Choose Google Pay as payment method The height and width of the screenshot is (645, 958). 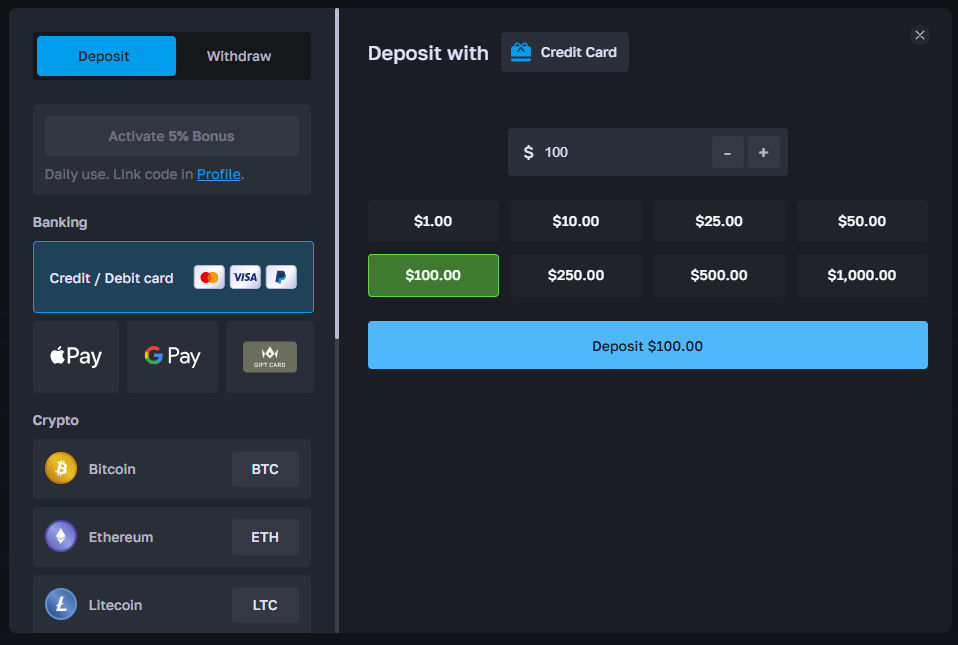pos(172,356)
